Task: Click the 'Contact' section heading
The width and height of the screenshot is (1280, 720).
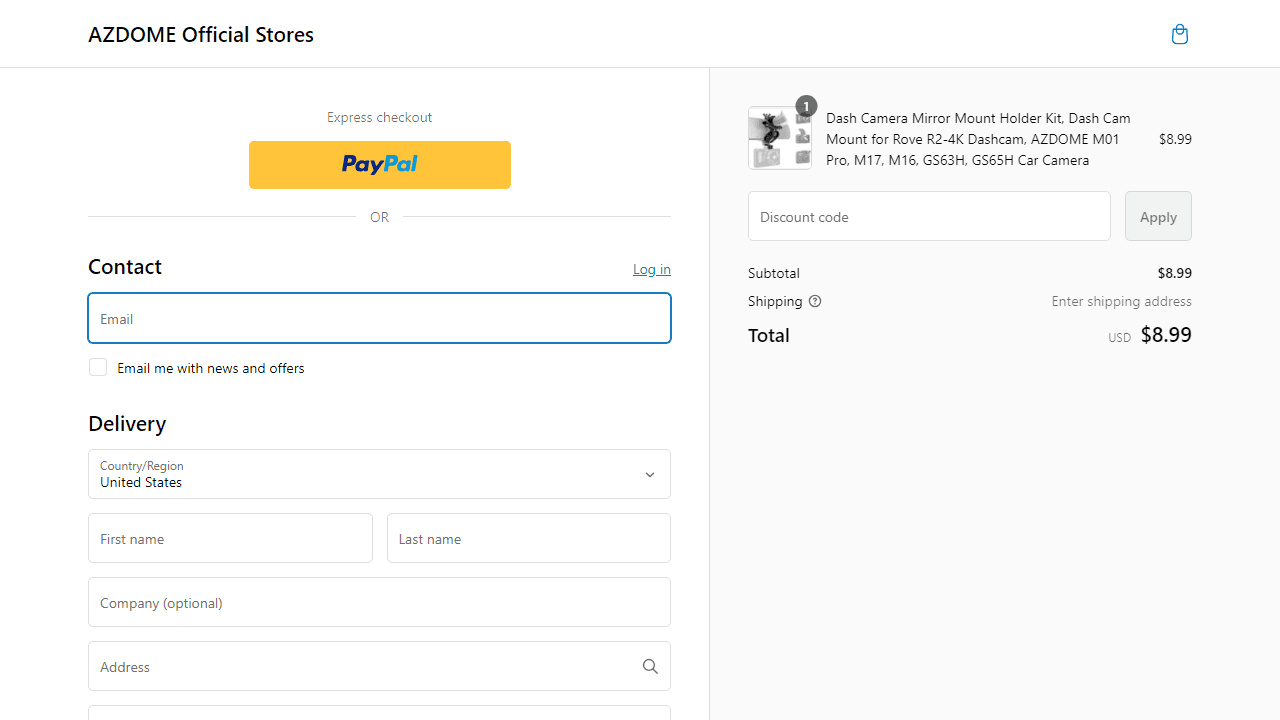Action: click(x=125, y=266)
